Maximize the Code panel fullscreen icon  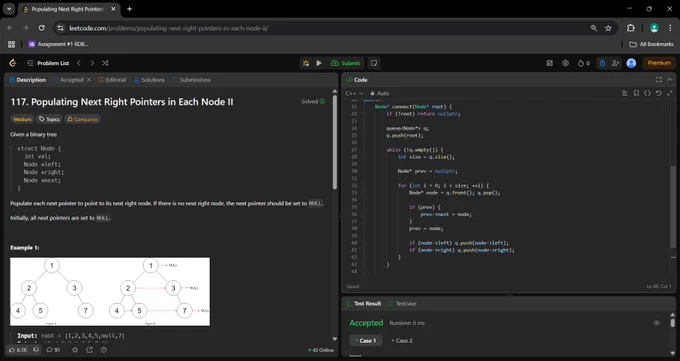[659, 80]
